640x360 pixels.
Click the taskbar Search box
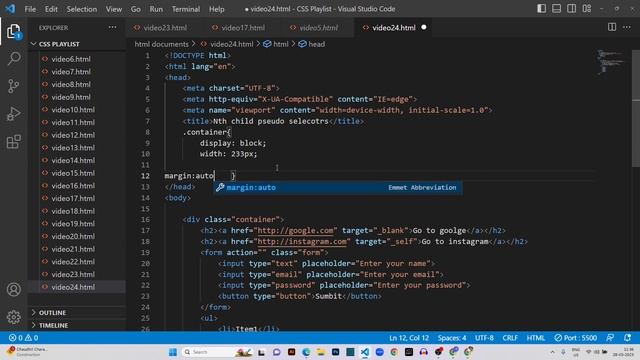[217, 352]
